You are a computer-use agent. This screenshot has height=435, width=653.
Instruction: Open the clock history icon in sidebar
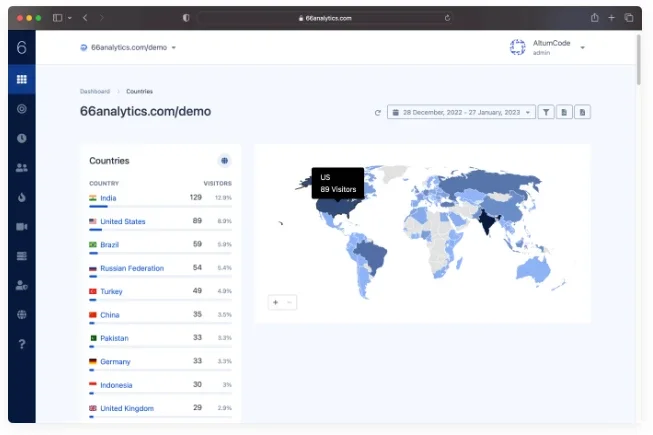pyautogui.click(x=22, y=138)
